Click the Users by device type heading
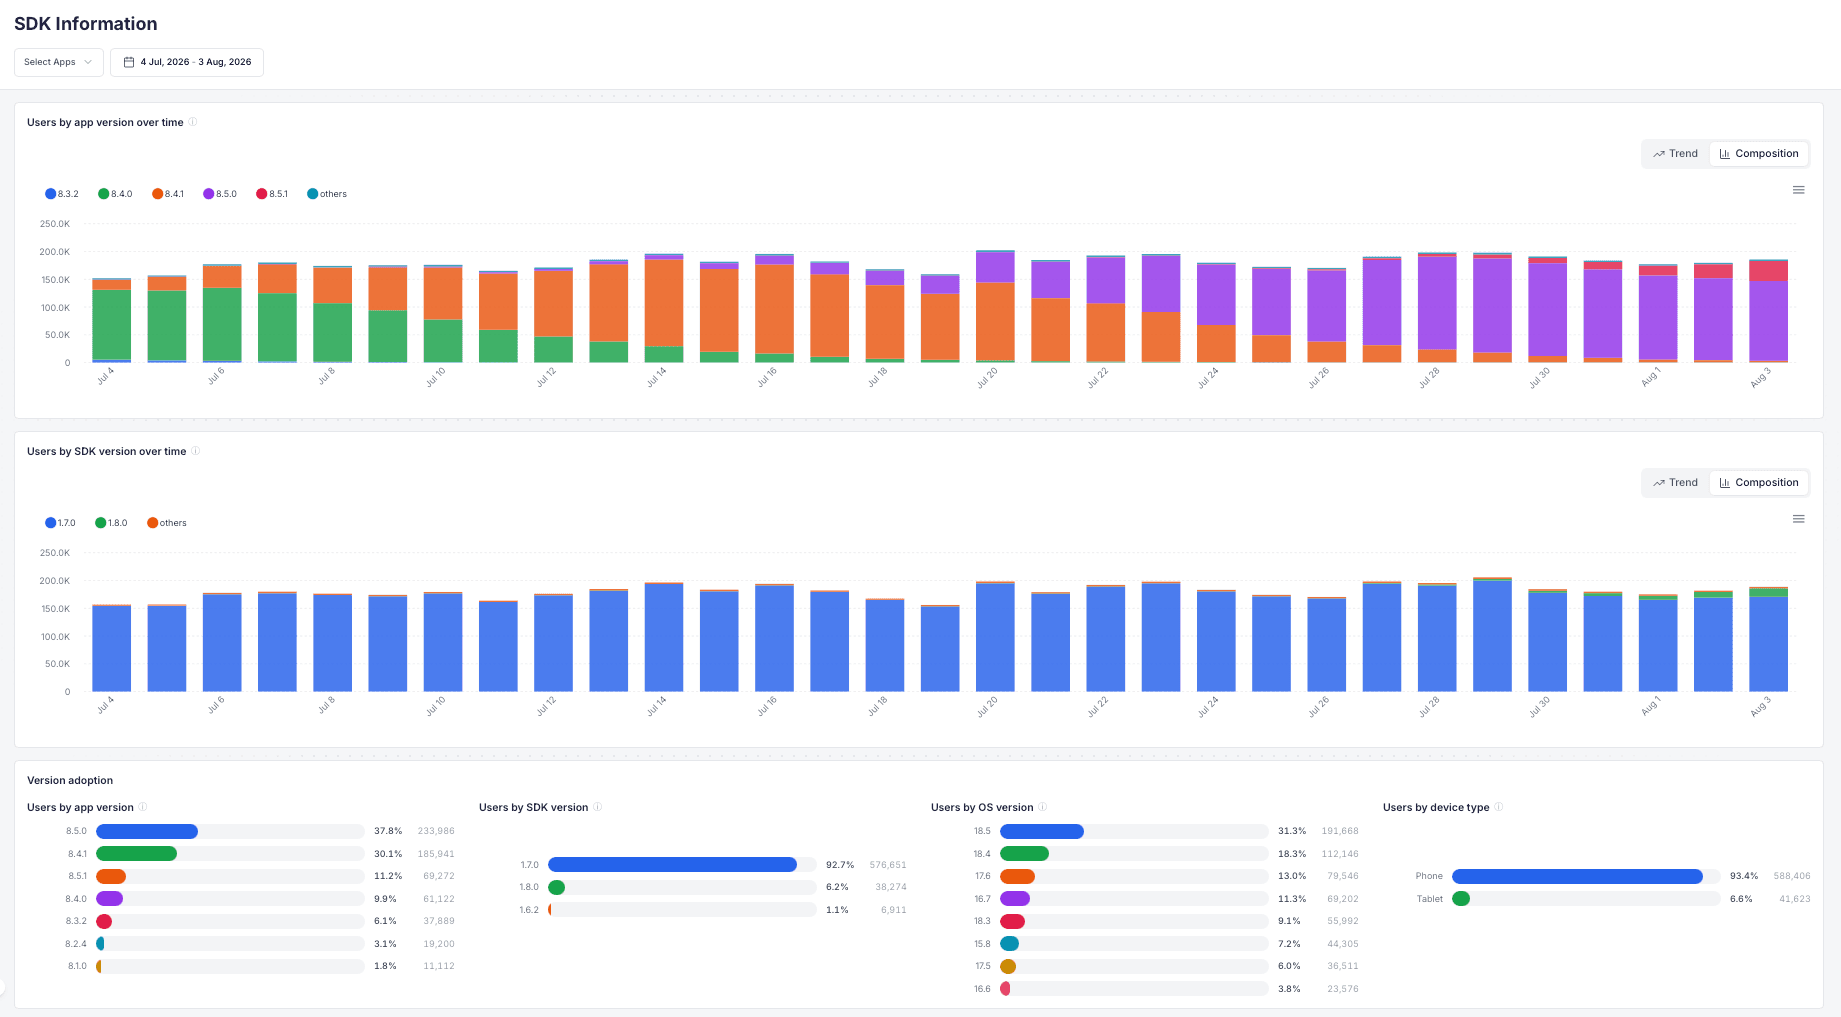1841x1017 pixels. [1436, 807]
